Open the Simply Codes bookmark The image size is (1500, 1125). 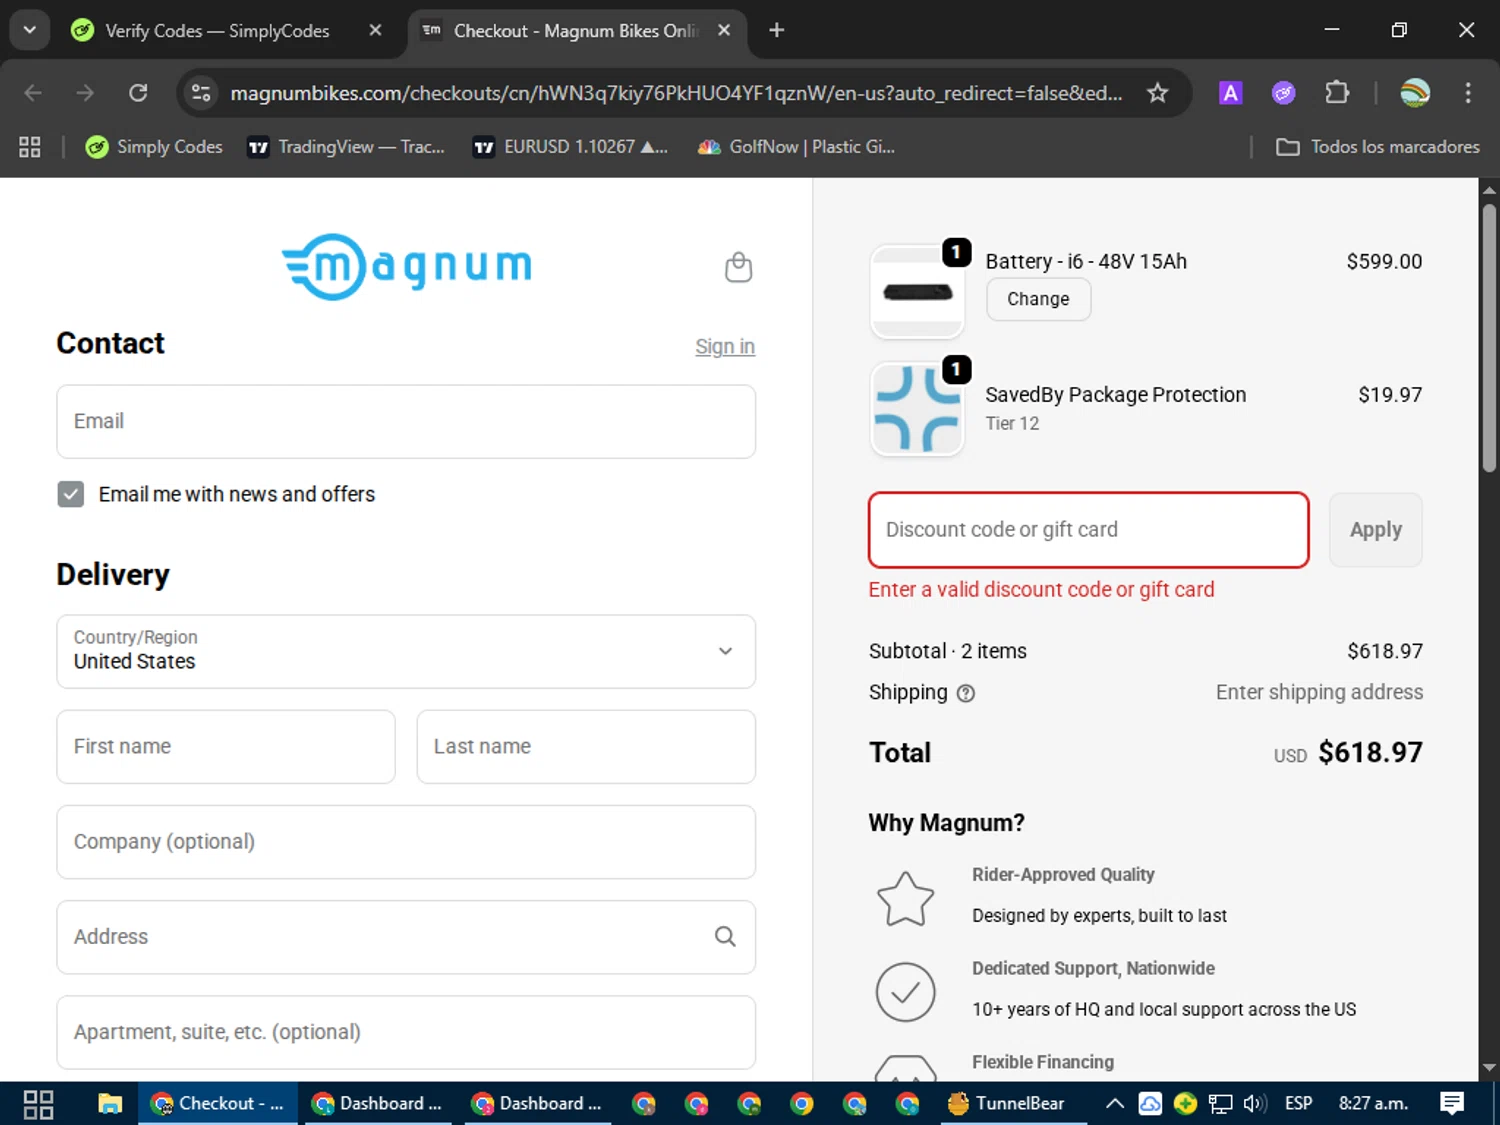[154, 147]
